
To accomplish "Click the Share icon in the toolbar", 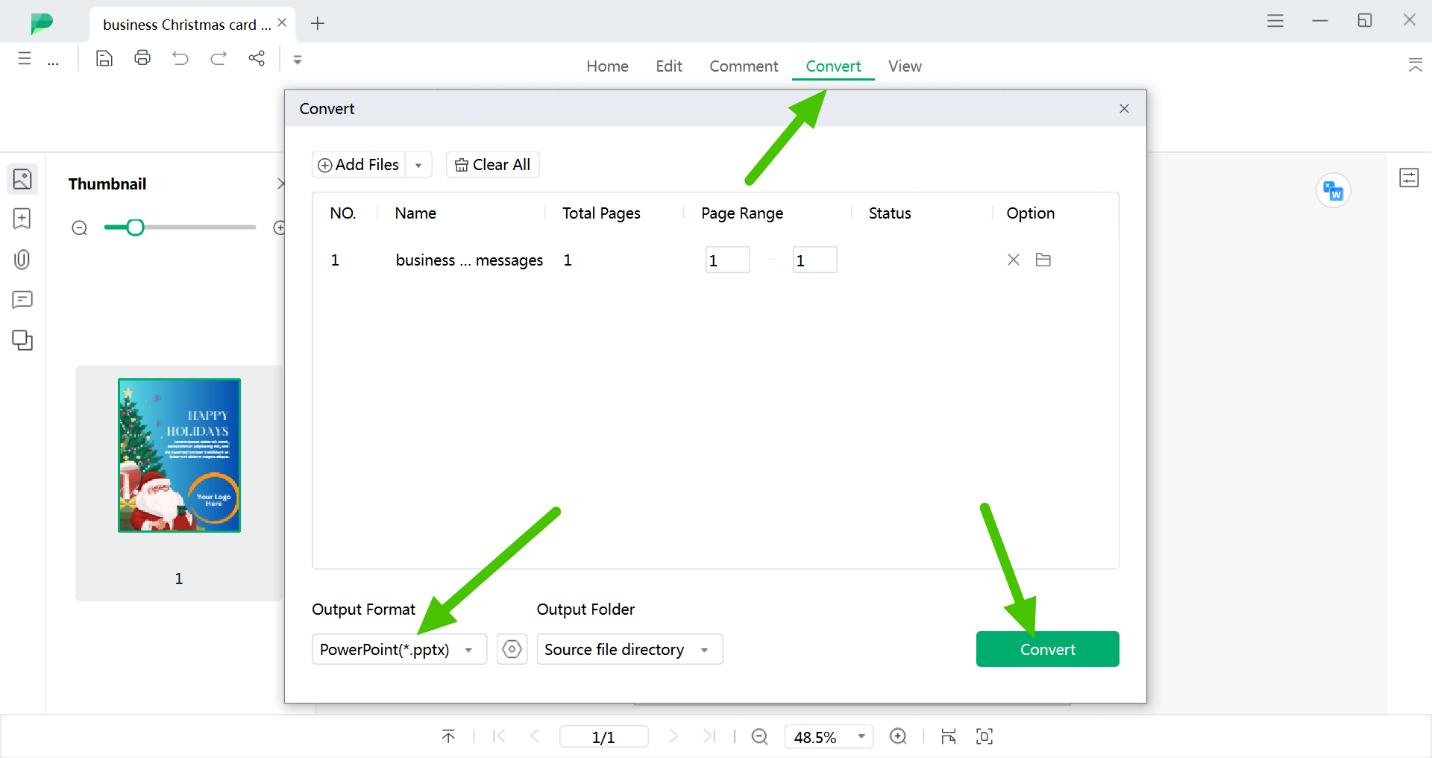I will (x=257, y=58).
